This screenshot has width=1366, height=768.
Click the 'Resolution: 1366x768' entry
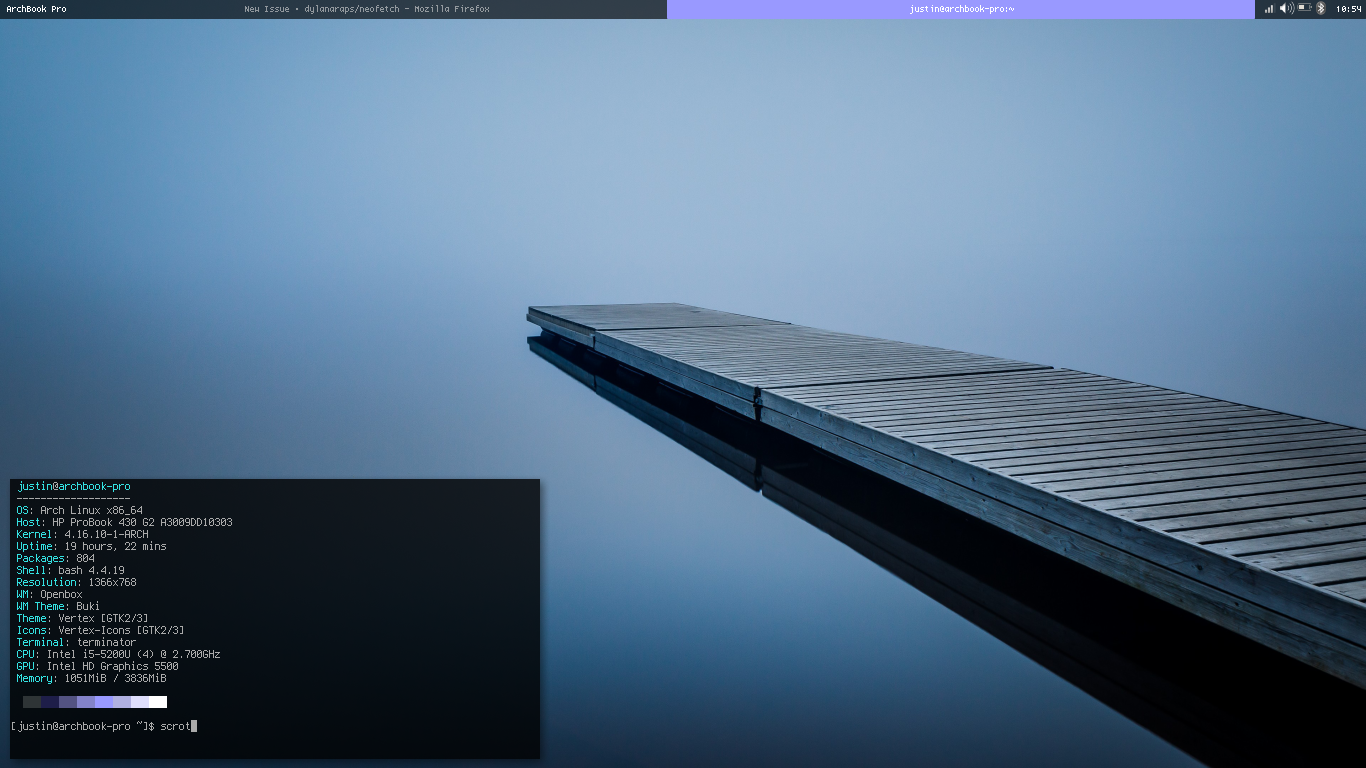click(x=75, y=582)
